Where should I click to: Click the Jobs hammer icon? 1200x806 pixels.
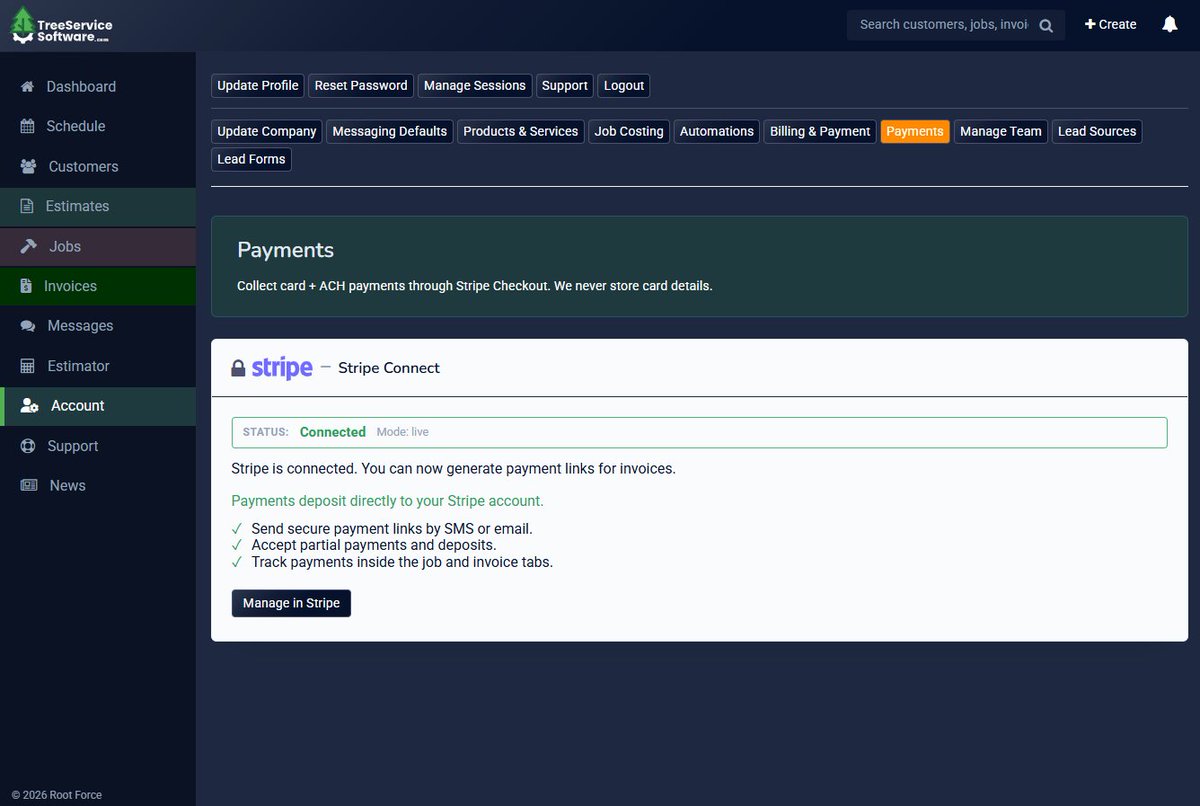click(29, 246)
